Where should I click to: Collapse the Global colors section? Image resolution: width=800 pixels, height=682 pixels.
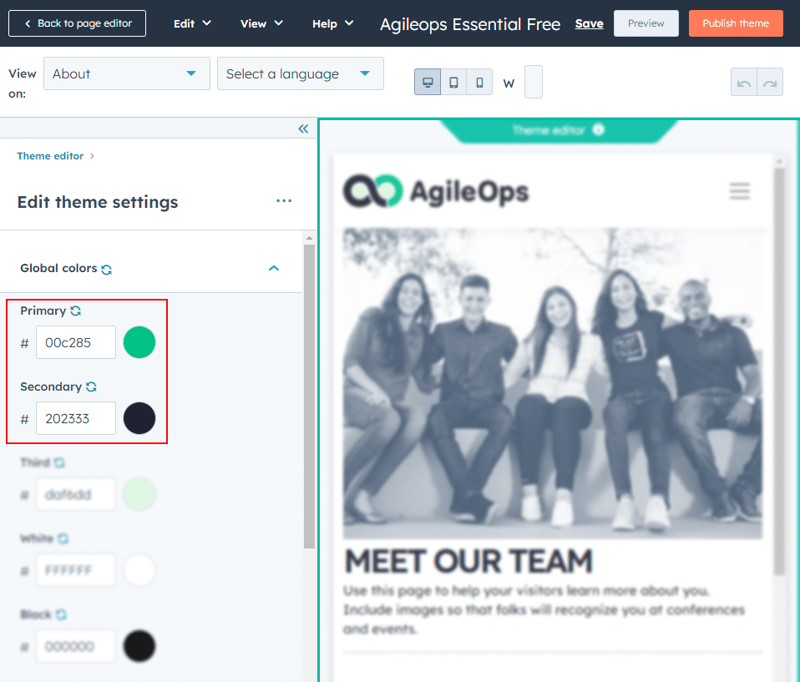pos(273,268)
